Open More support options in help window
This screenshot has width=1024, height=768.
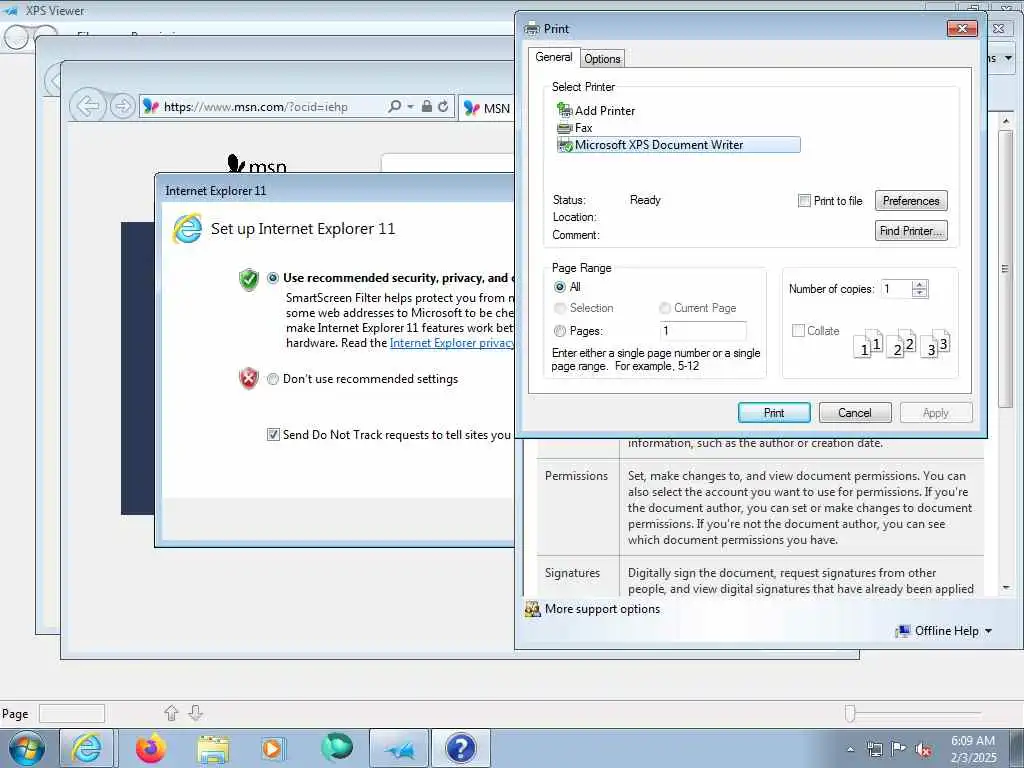(602, 609)
